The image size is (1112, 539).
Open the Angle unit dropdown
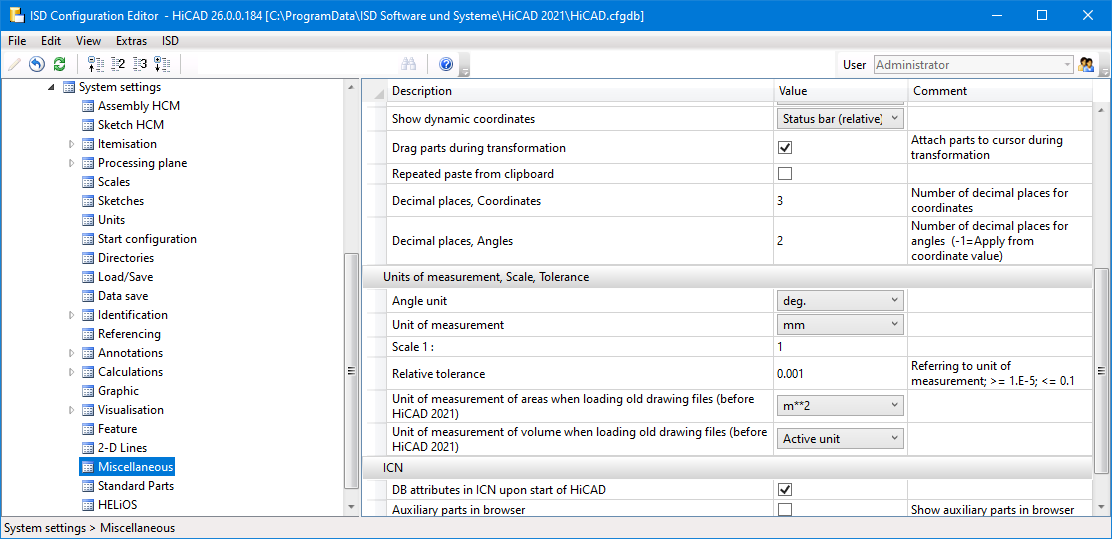point(840,300)
